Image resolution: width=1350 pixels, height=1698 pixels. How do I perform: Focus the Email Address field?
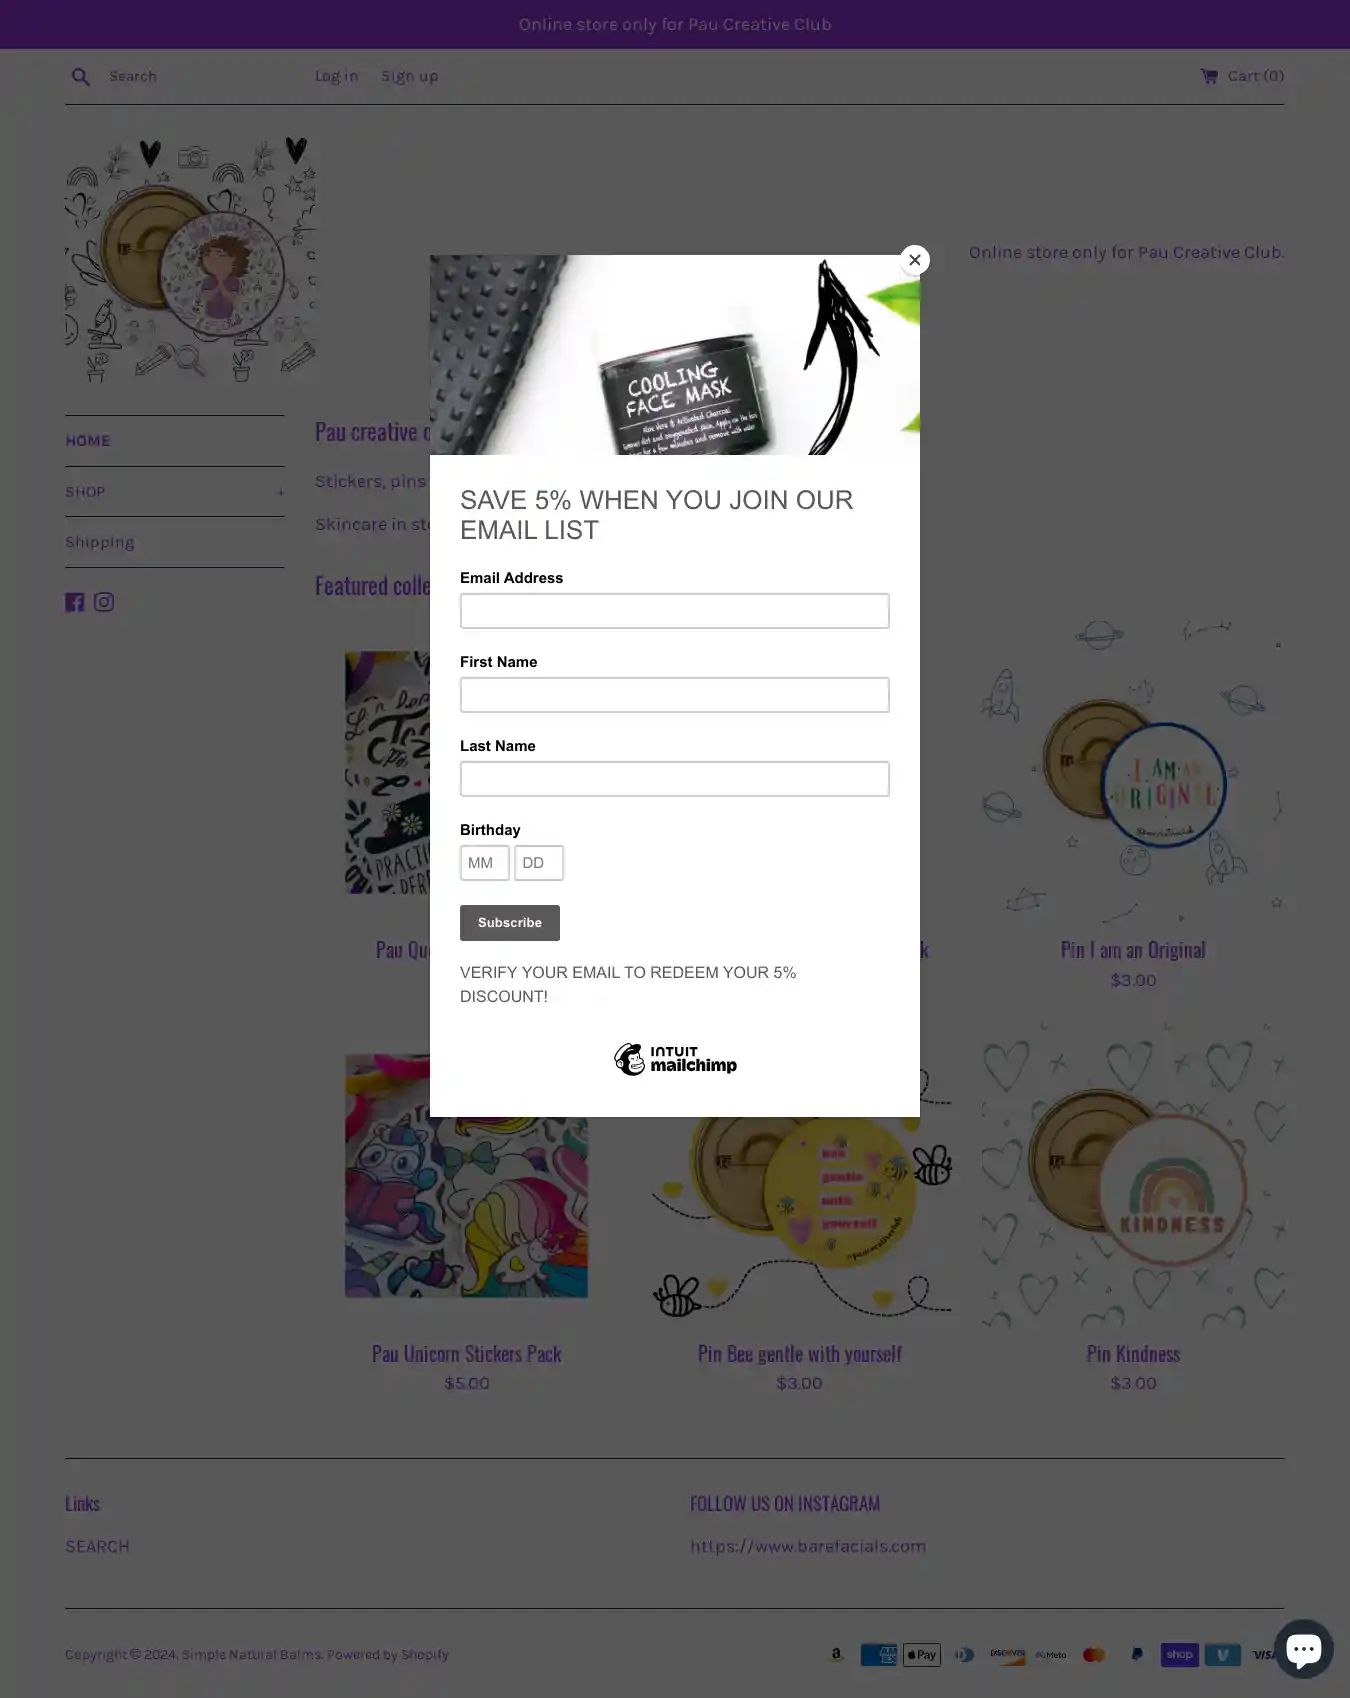coord(675,611)
